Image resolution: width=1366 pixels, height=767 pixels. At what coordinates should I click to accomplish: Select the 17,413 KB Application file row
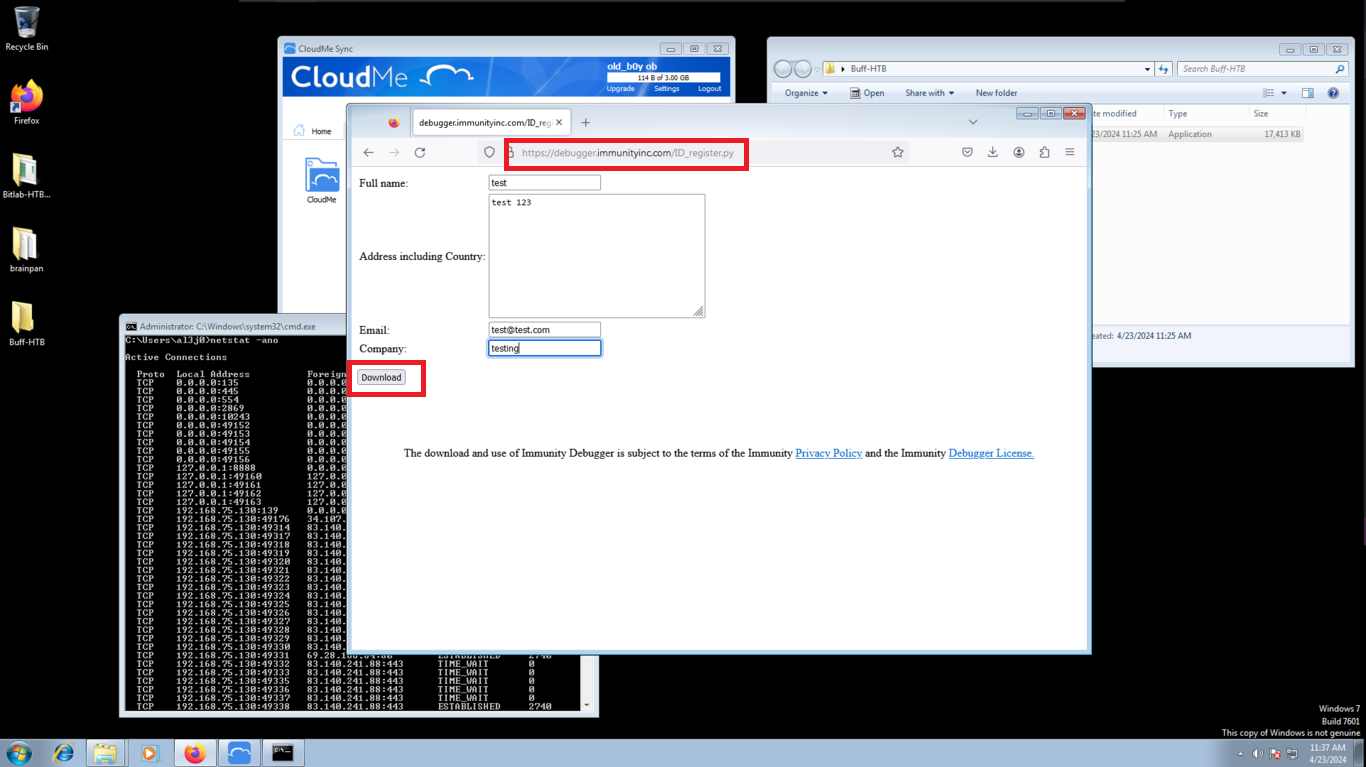[x=1197, y=134]
